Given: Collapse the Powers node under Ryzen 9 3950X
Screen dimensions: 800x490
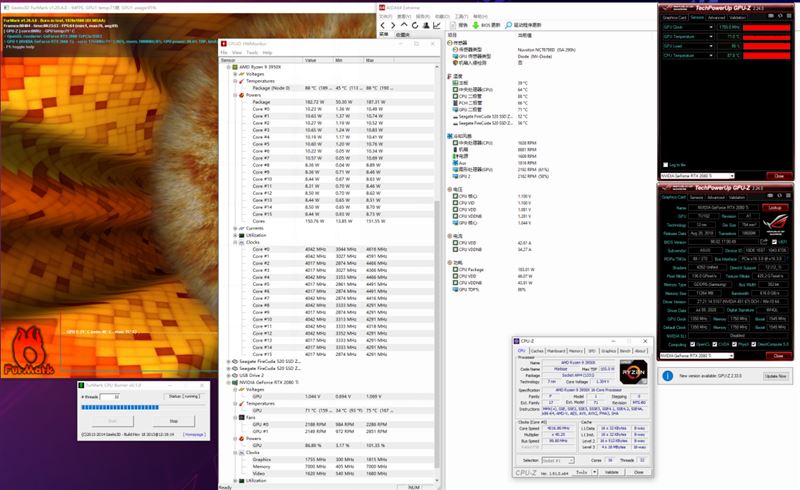Looking at the screenshot, I should click(x=235, y=95).
